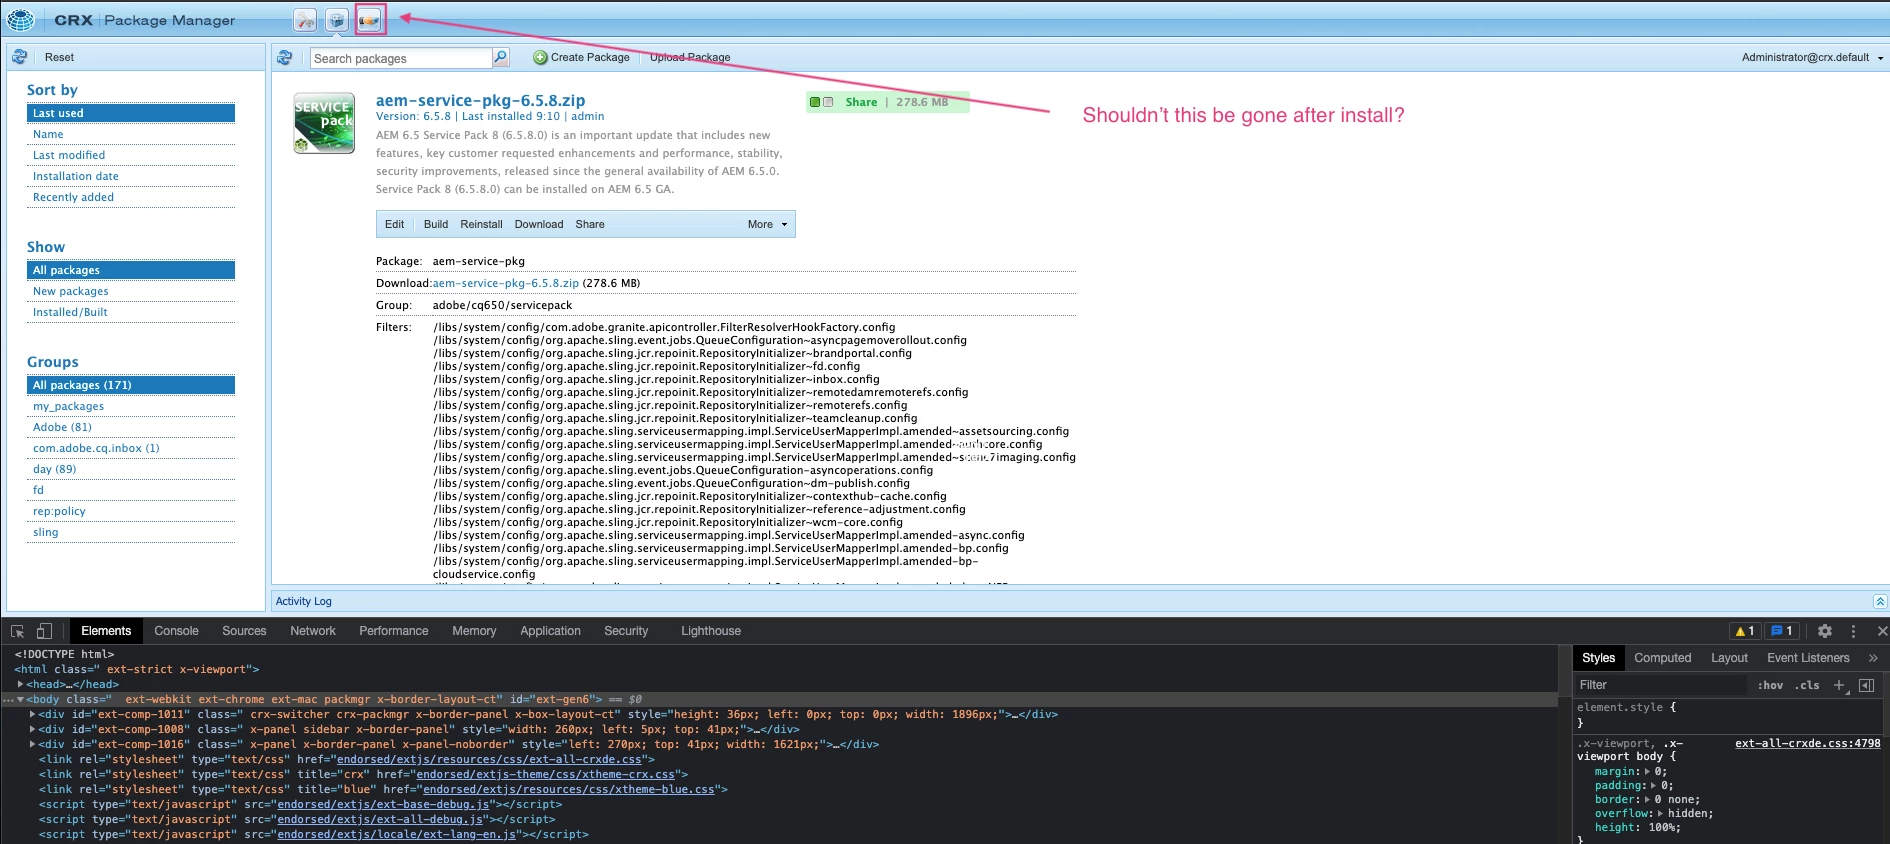Screen dimensions: 1890x844
Task: Open the Security tab
Action: point(626,631)
